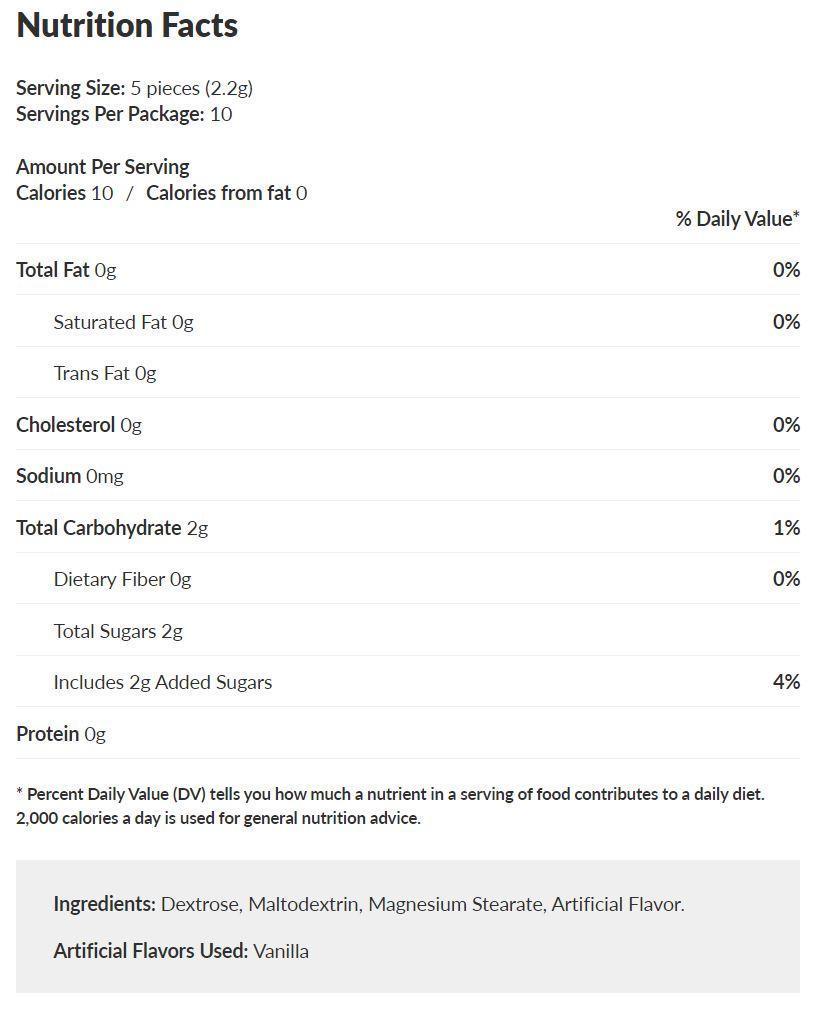Select the Protein 0g row label
The width and height of the screenshot is (822, 1009).
pyautogui.click(x=60, y=734)
